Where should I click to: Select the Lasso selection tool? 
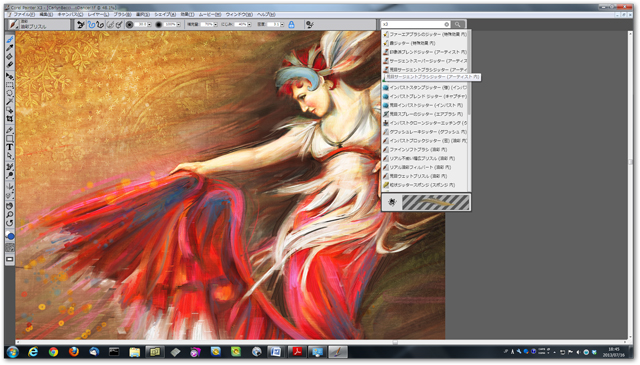(9, 93)
